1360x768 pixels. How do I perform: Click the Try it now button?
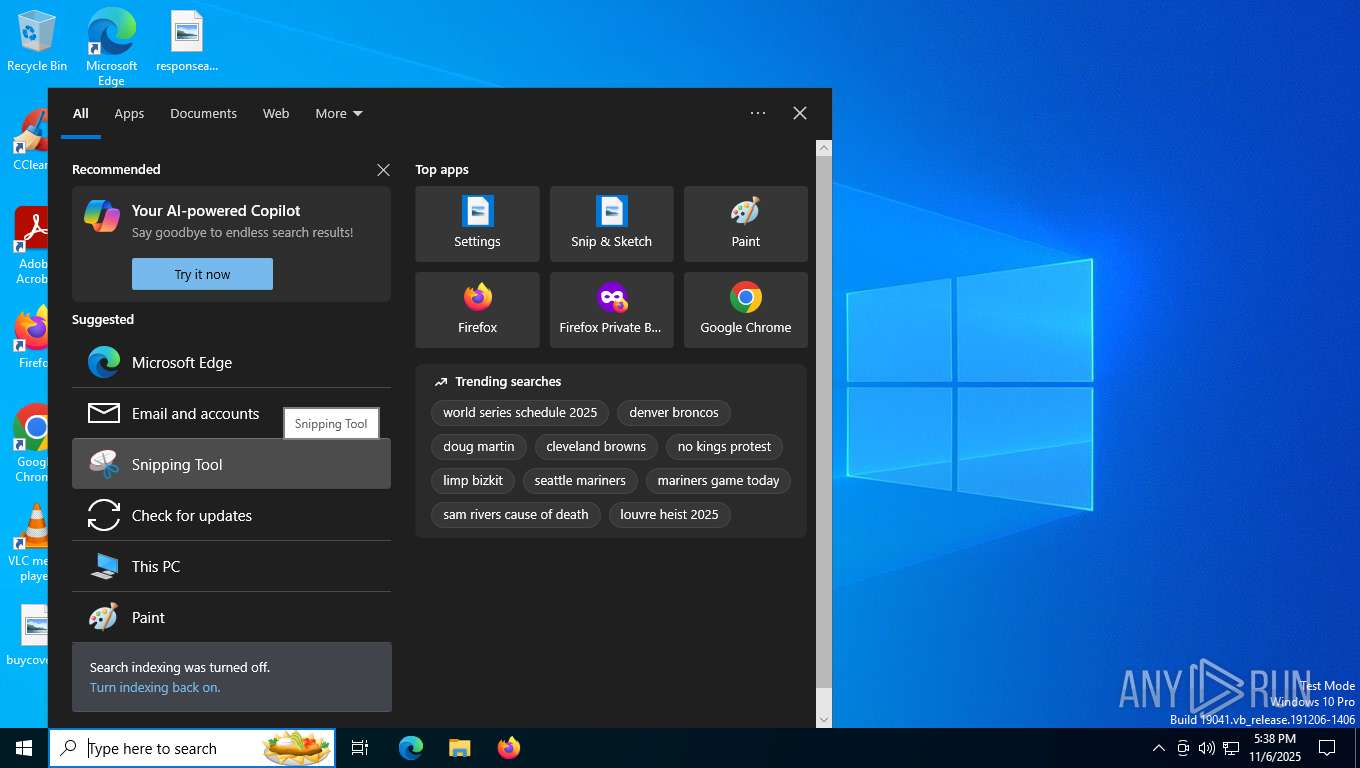click(x=202, y=274)
